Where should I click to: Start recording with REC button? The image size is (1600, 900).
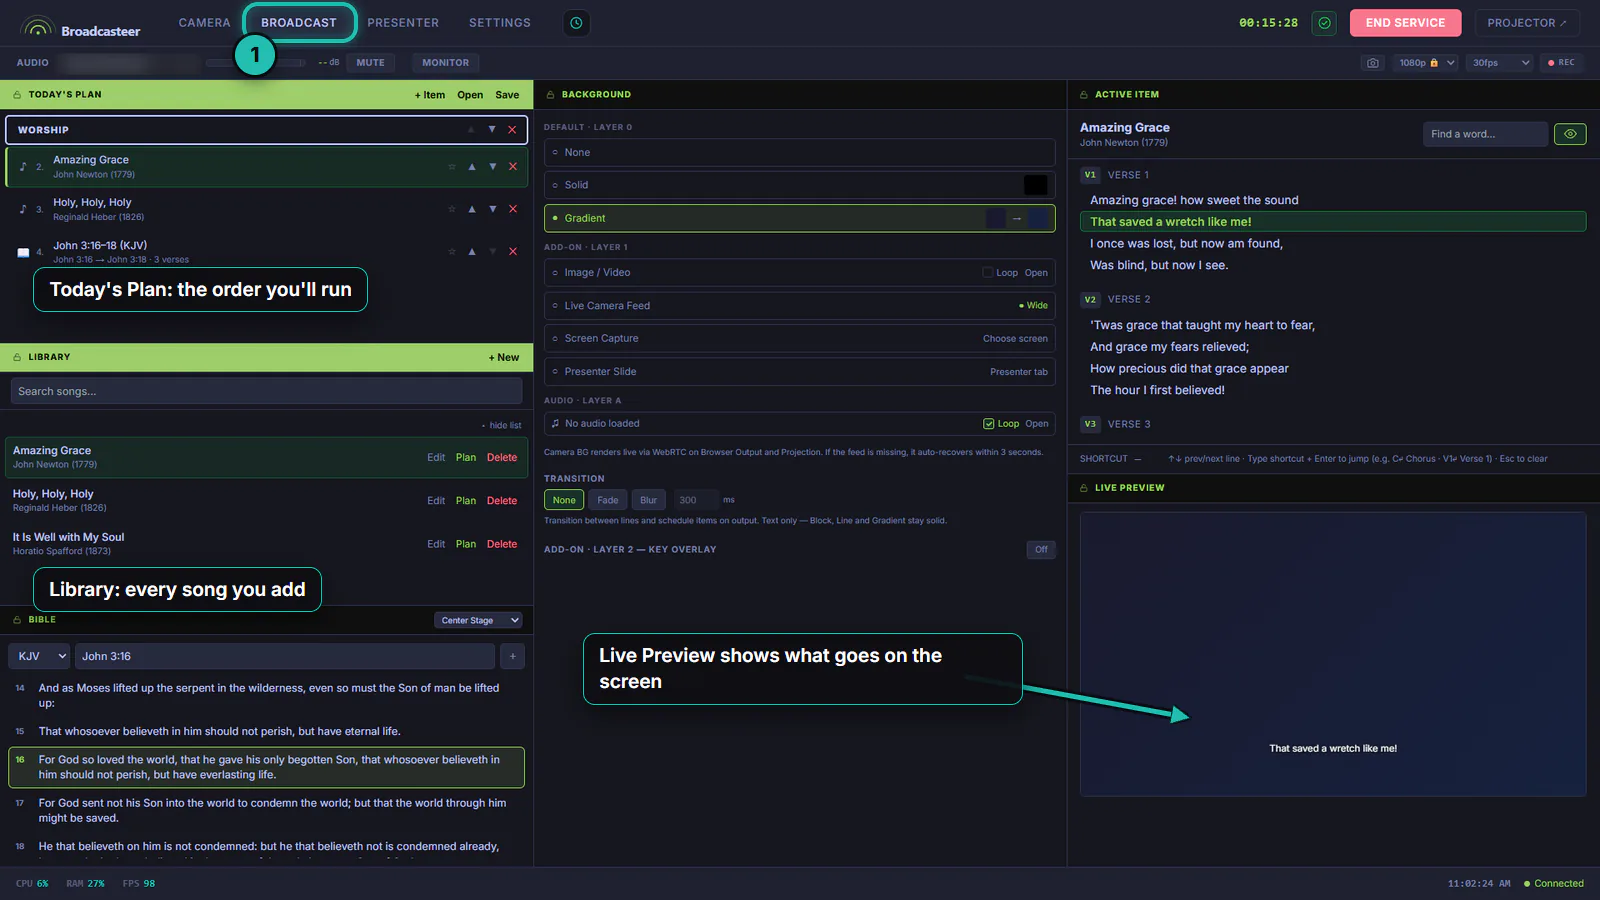[1561, 63]
